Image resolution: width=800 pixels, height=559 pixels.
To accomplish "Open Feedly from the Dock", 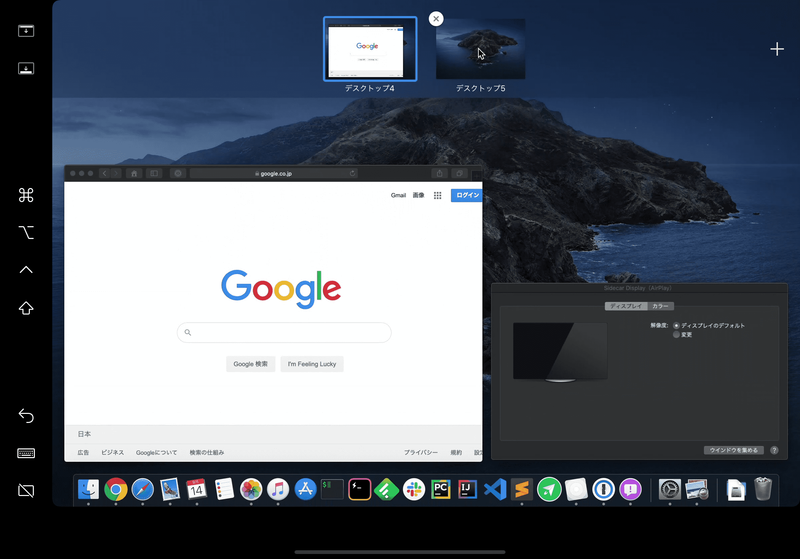I will (387, 490).
